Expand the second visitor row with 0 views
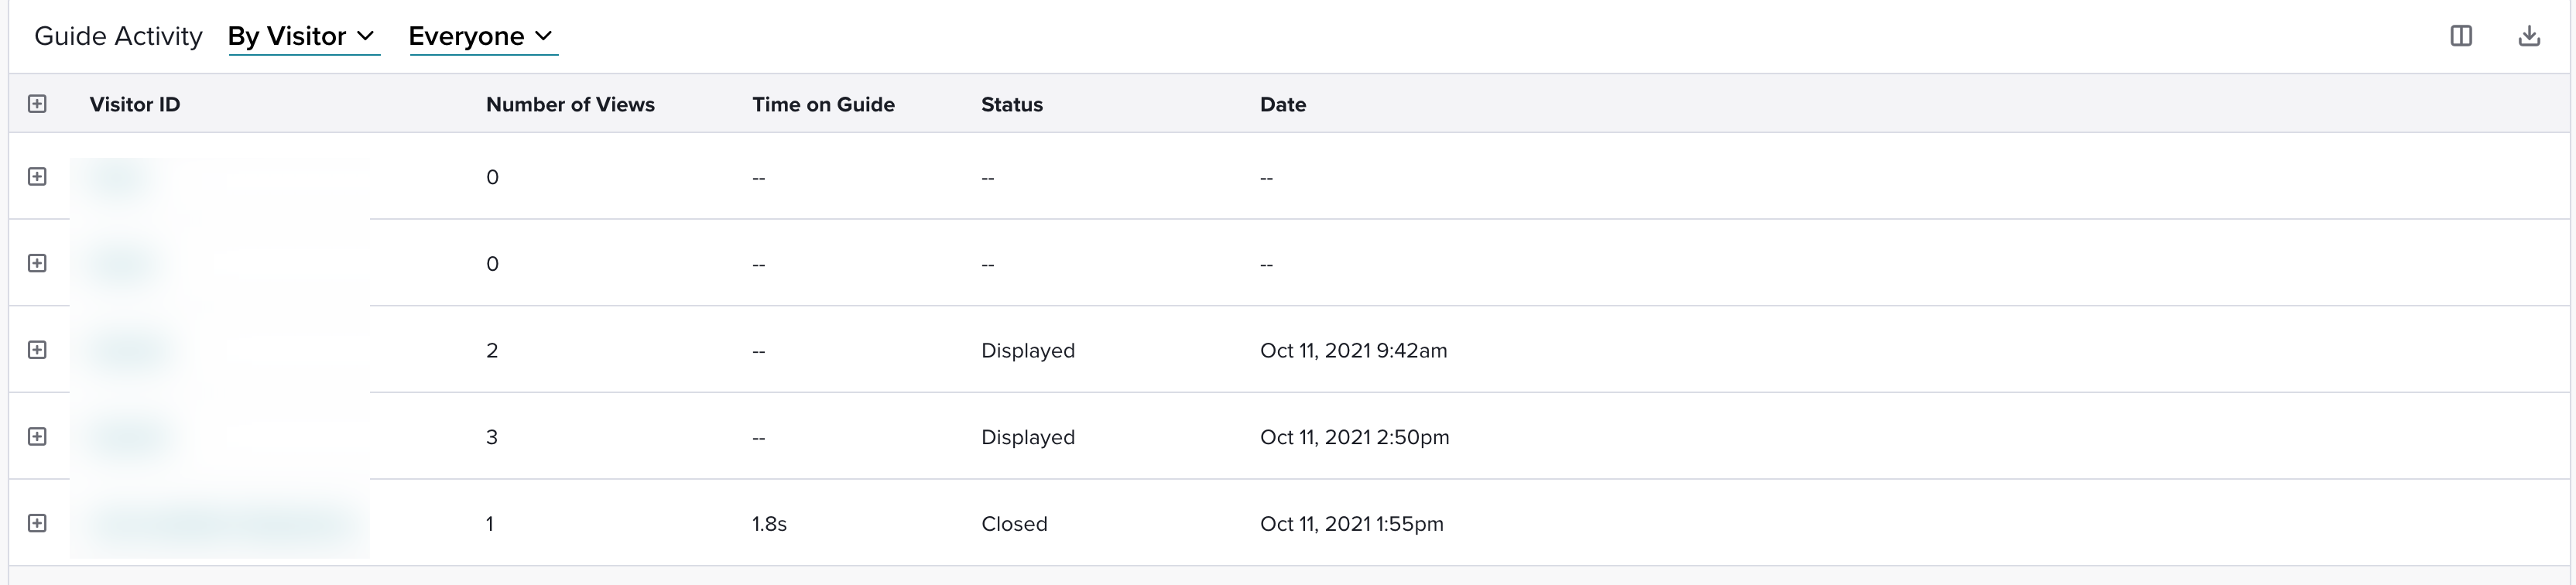This screenshot has width=2576, height=585. [x=37, y=263]
